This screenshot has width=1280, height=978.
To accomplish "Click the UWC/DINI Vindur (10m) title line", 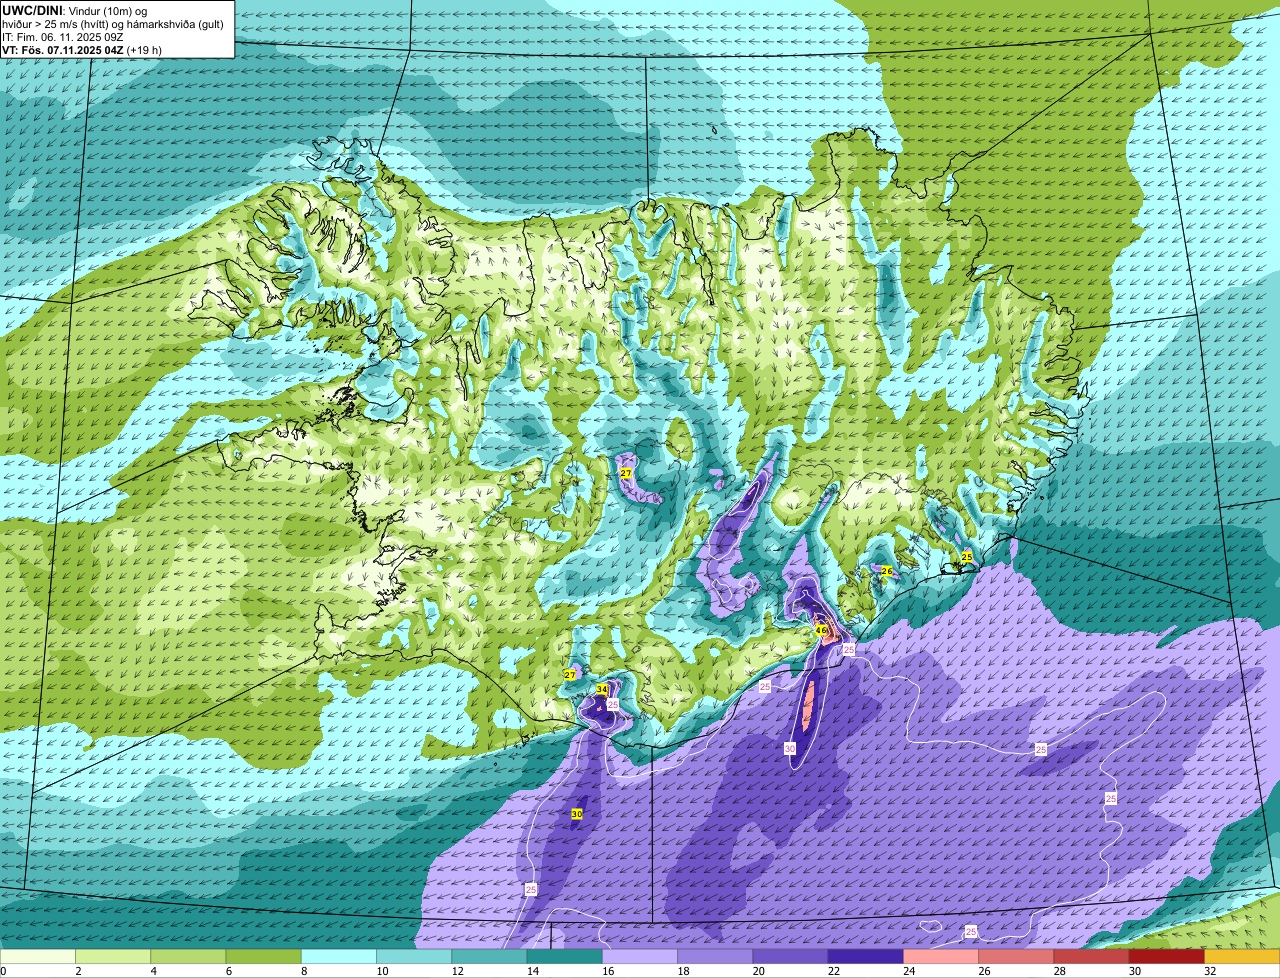I will click(75, 10).
